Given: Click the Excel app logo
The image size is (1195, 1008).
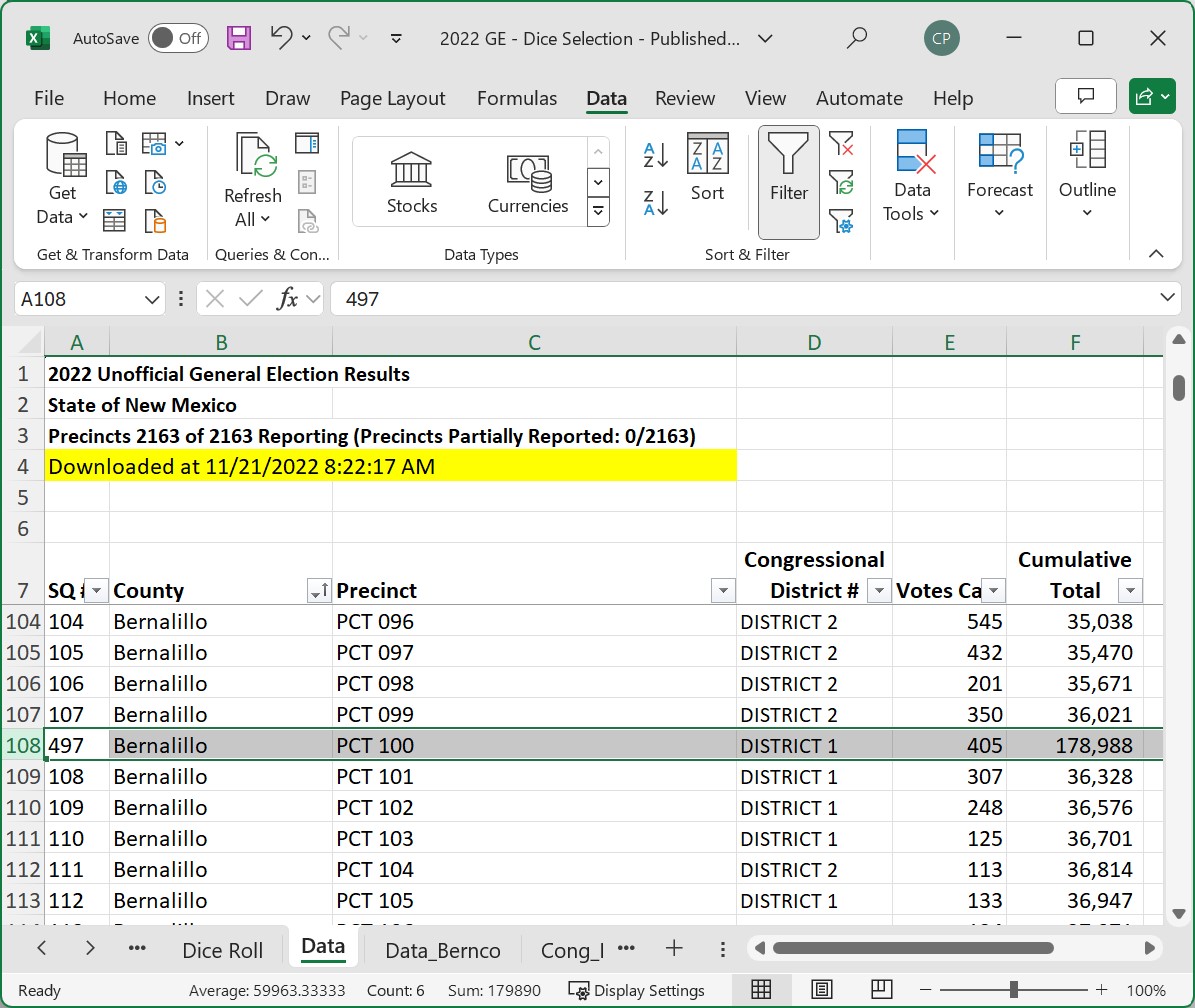Looking at the screenshot, I should [37, 38].
